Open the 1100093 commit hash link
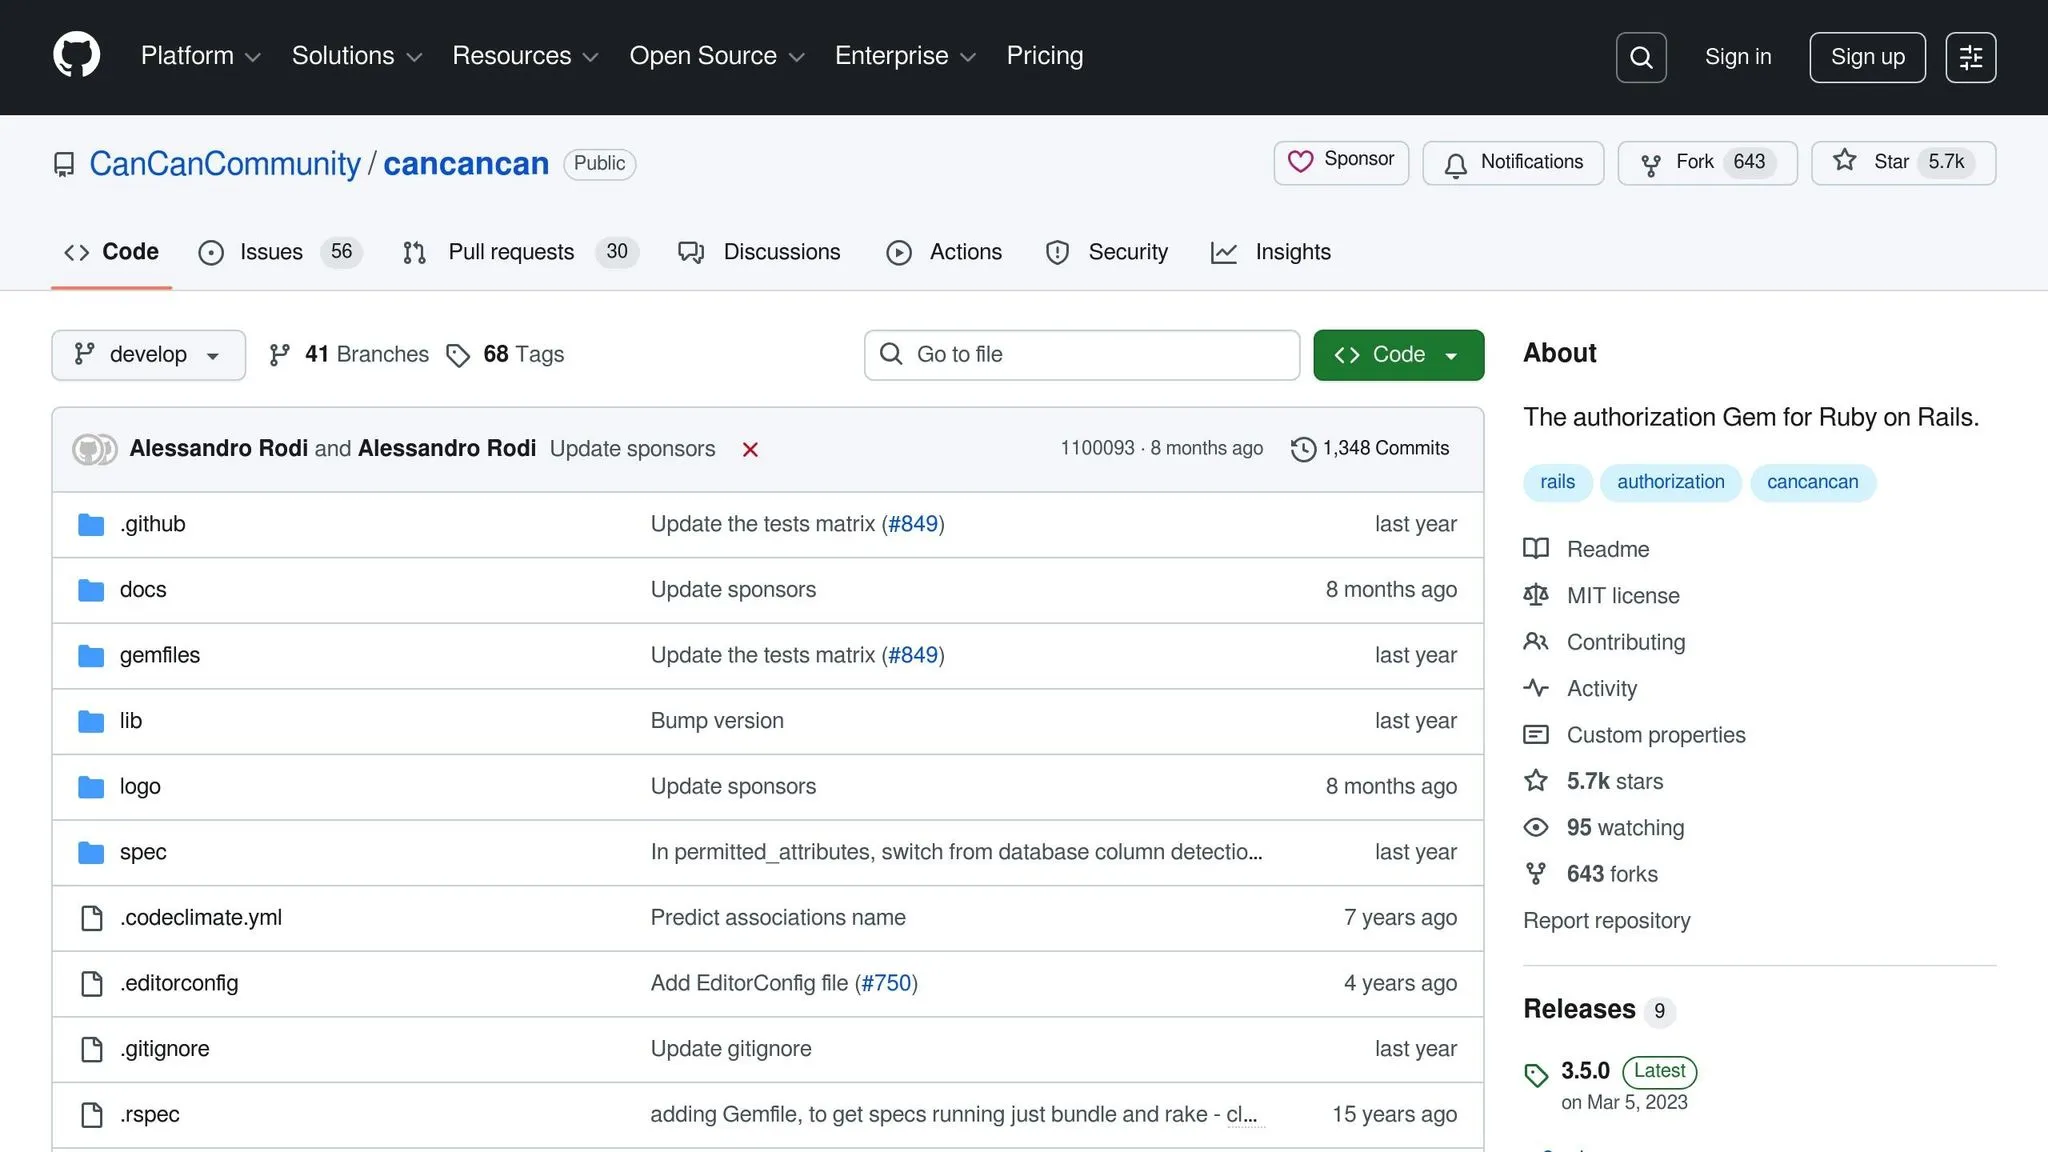The width and height of the screenshot is (2048, 1152). click(x=1097, y=449)
